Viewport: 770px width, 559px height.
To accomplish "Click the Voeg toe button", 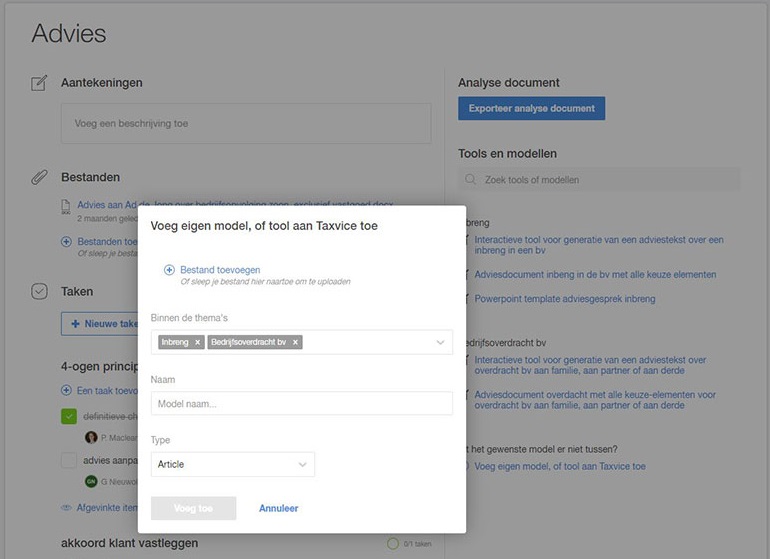I will (193, 508).
